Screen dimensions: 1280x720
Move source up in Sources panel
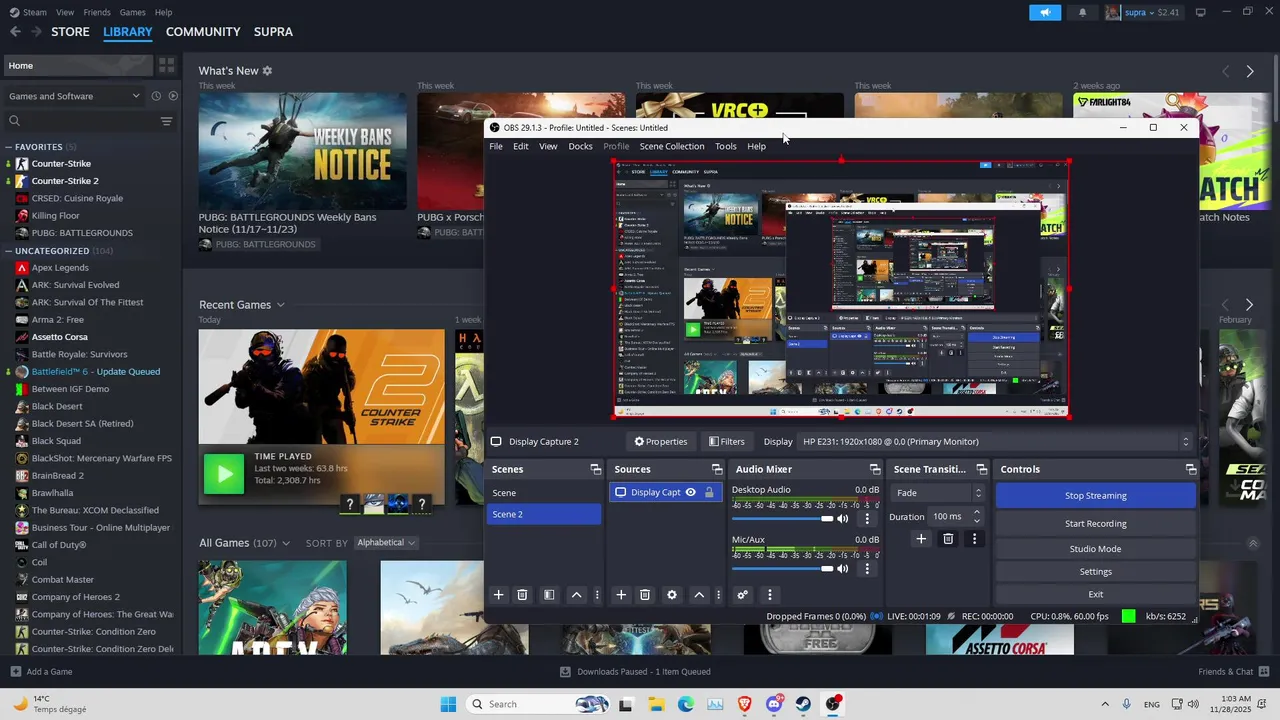(699, 595)
